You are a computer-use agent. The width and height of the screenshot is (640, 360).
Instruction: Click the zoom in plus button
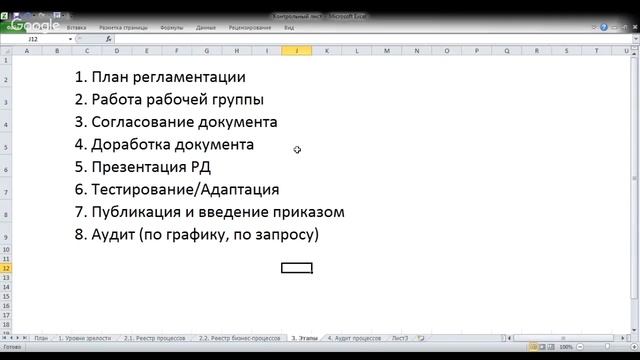click(634, 347)
